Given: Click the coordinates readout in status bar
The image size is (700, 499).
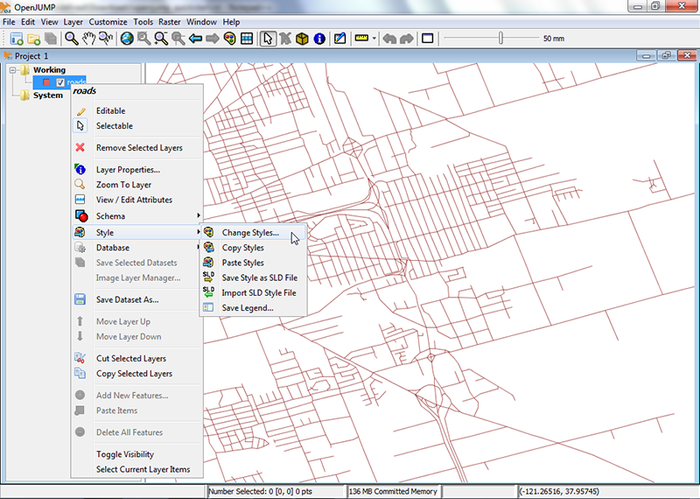Looking at the screenshot, I should click(607, 491).
